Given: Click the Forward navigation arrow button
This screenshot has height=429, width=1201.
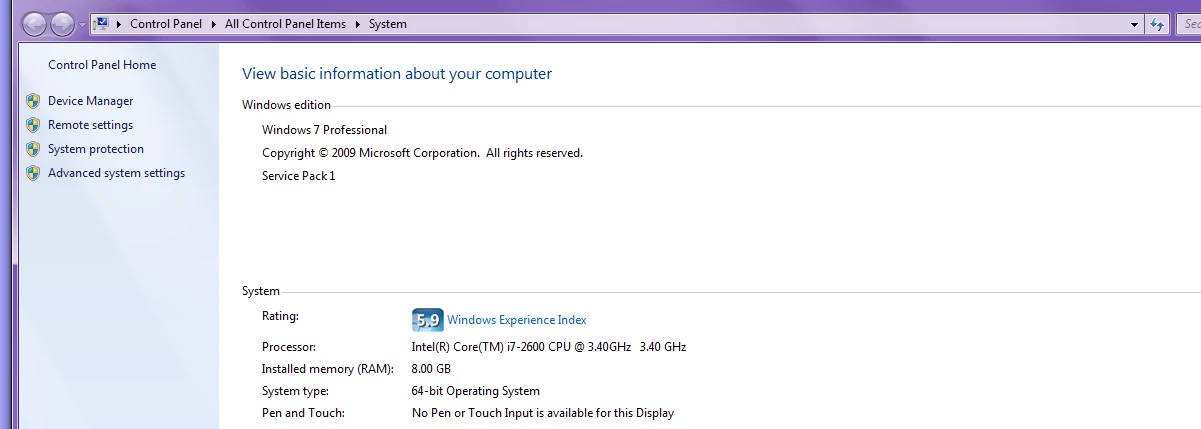Looking at the screenshot, I should (62, 22).
